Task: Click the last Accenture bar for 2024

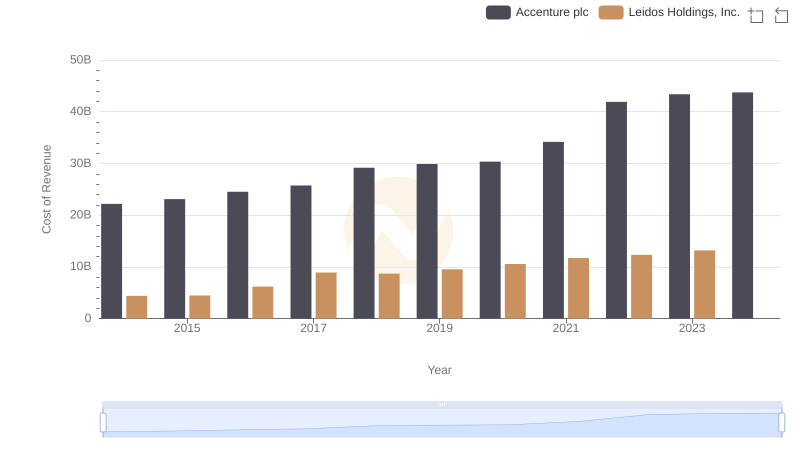Action: tap(742, 206)
